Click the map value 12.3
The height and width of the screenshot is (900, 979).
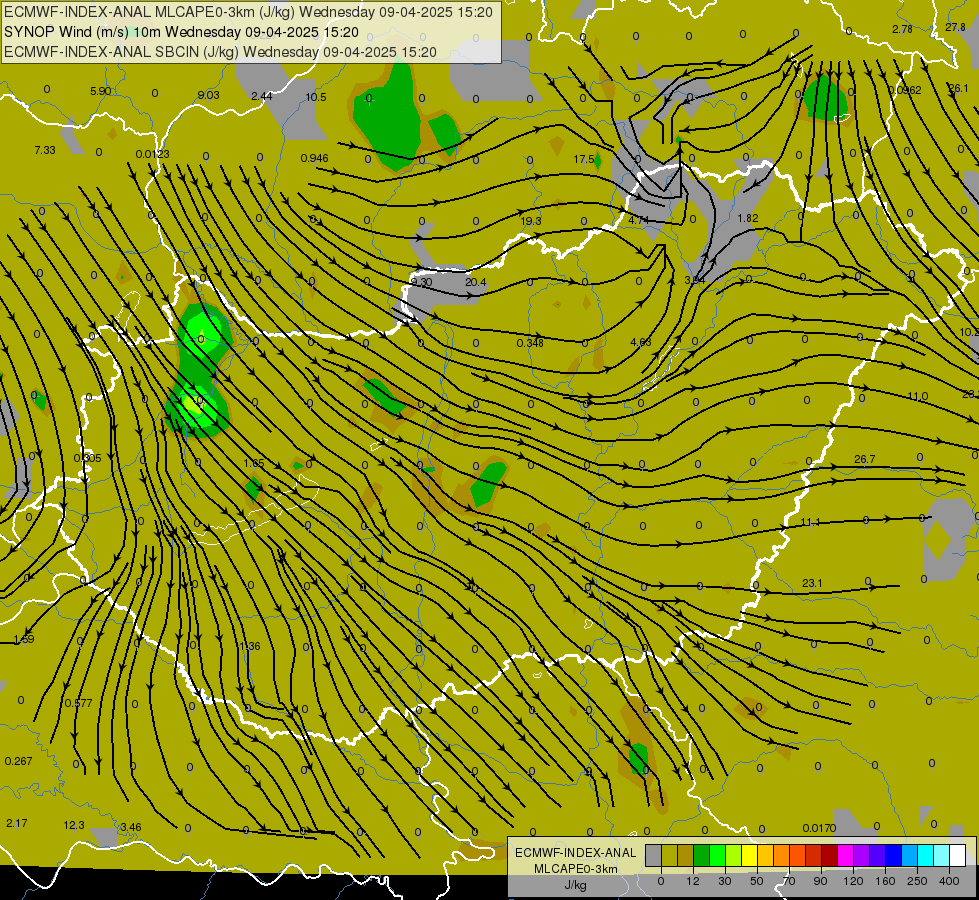coord(74,826)
